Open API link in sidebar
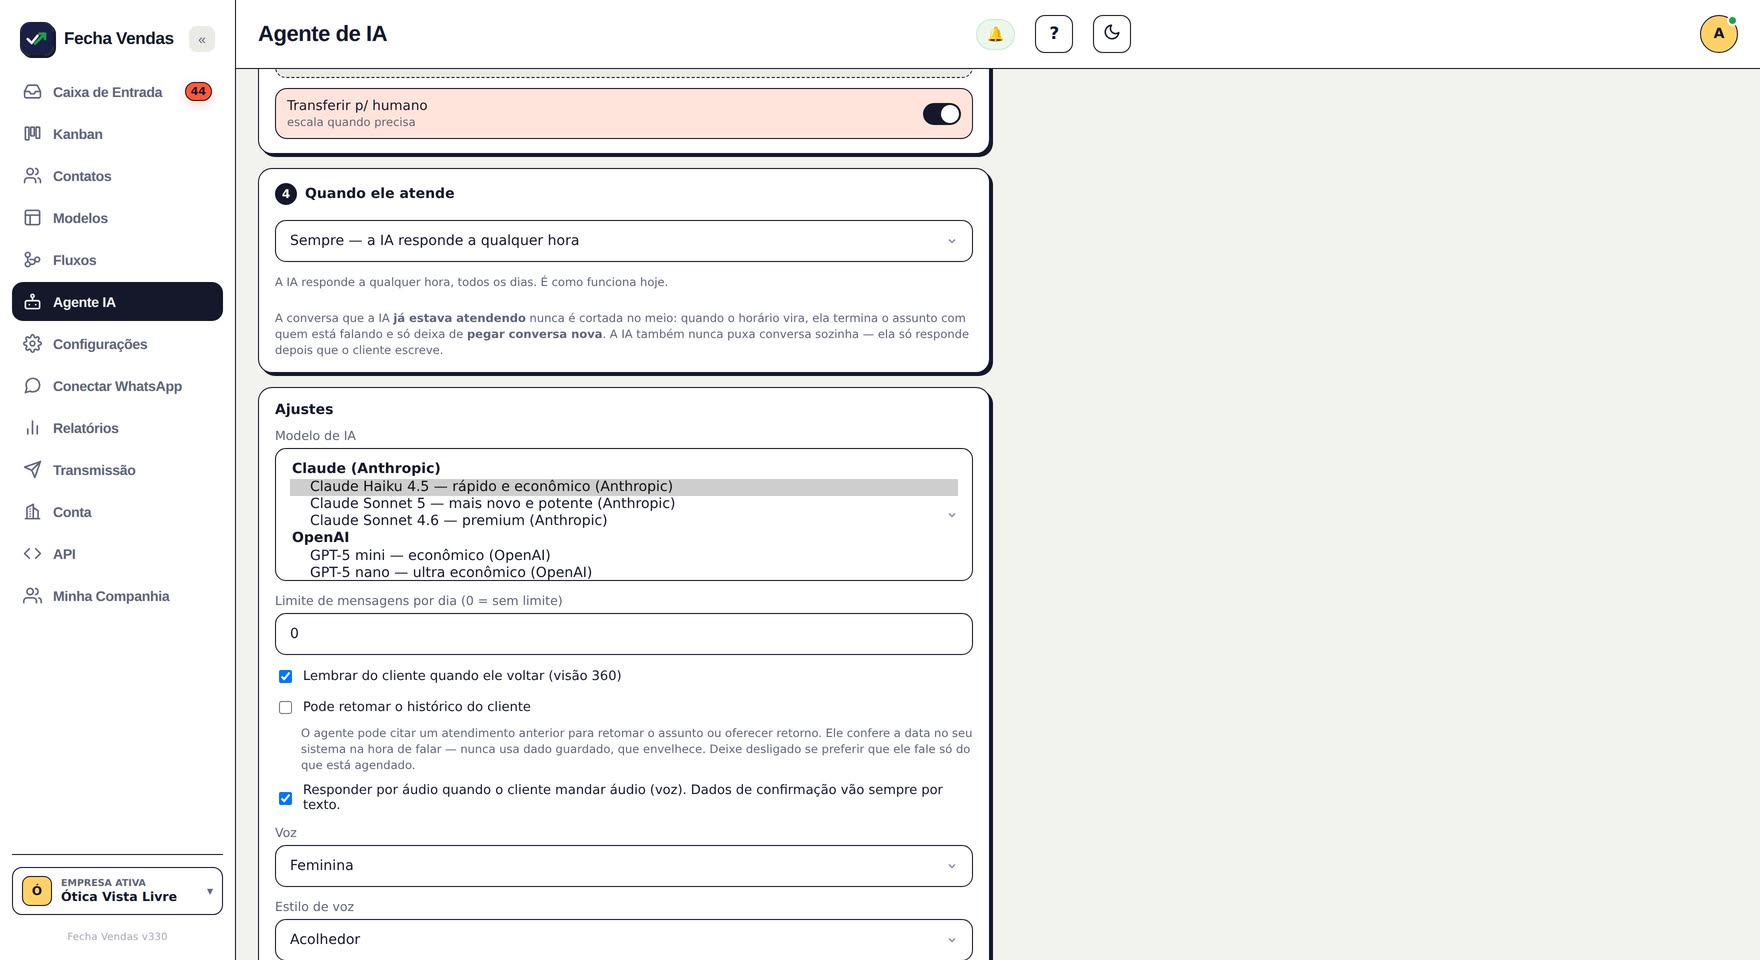Image resolution: width=1760 pixels, height=960 pixels. click(117, 554)
